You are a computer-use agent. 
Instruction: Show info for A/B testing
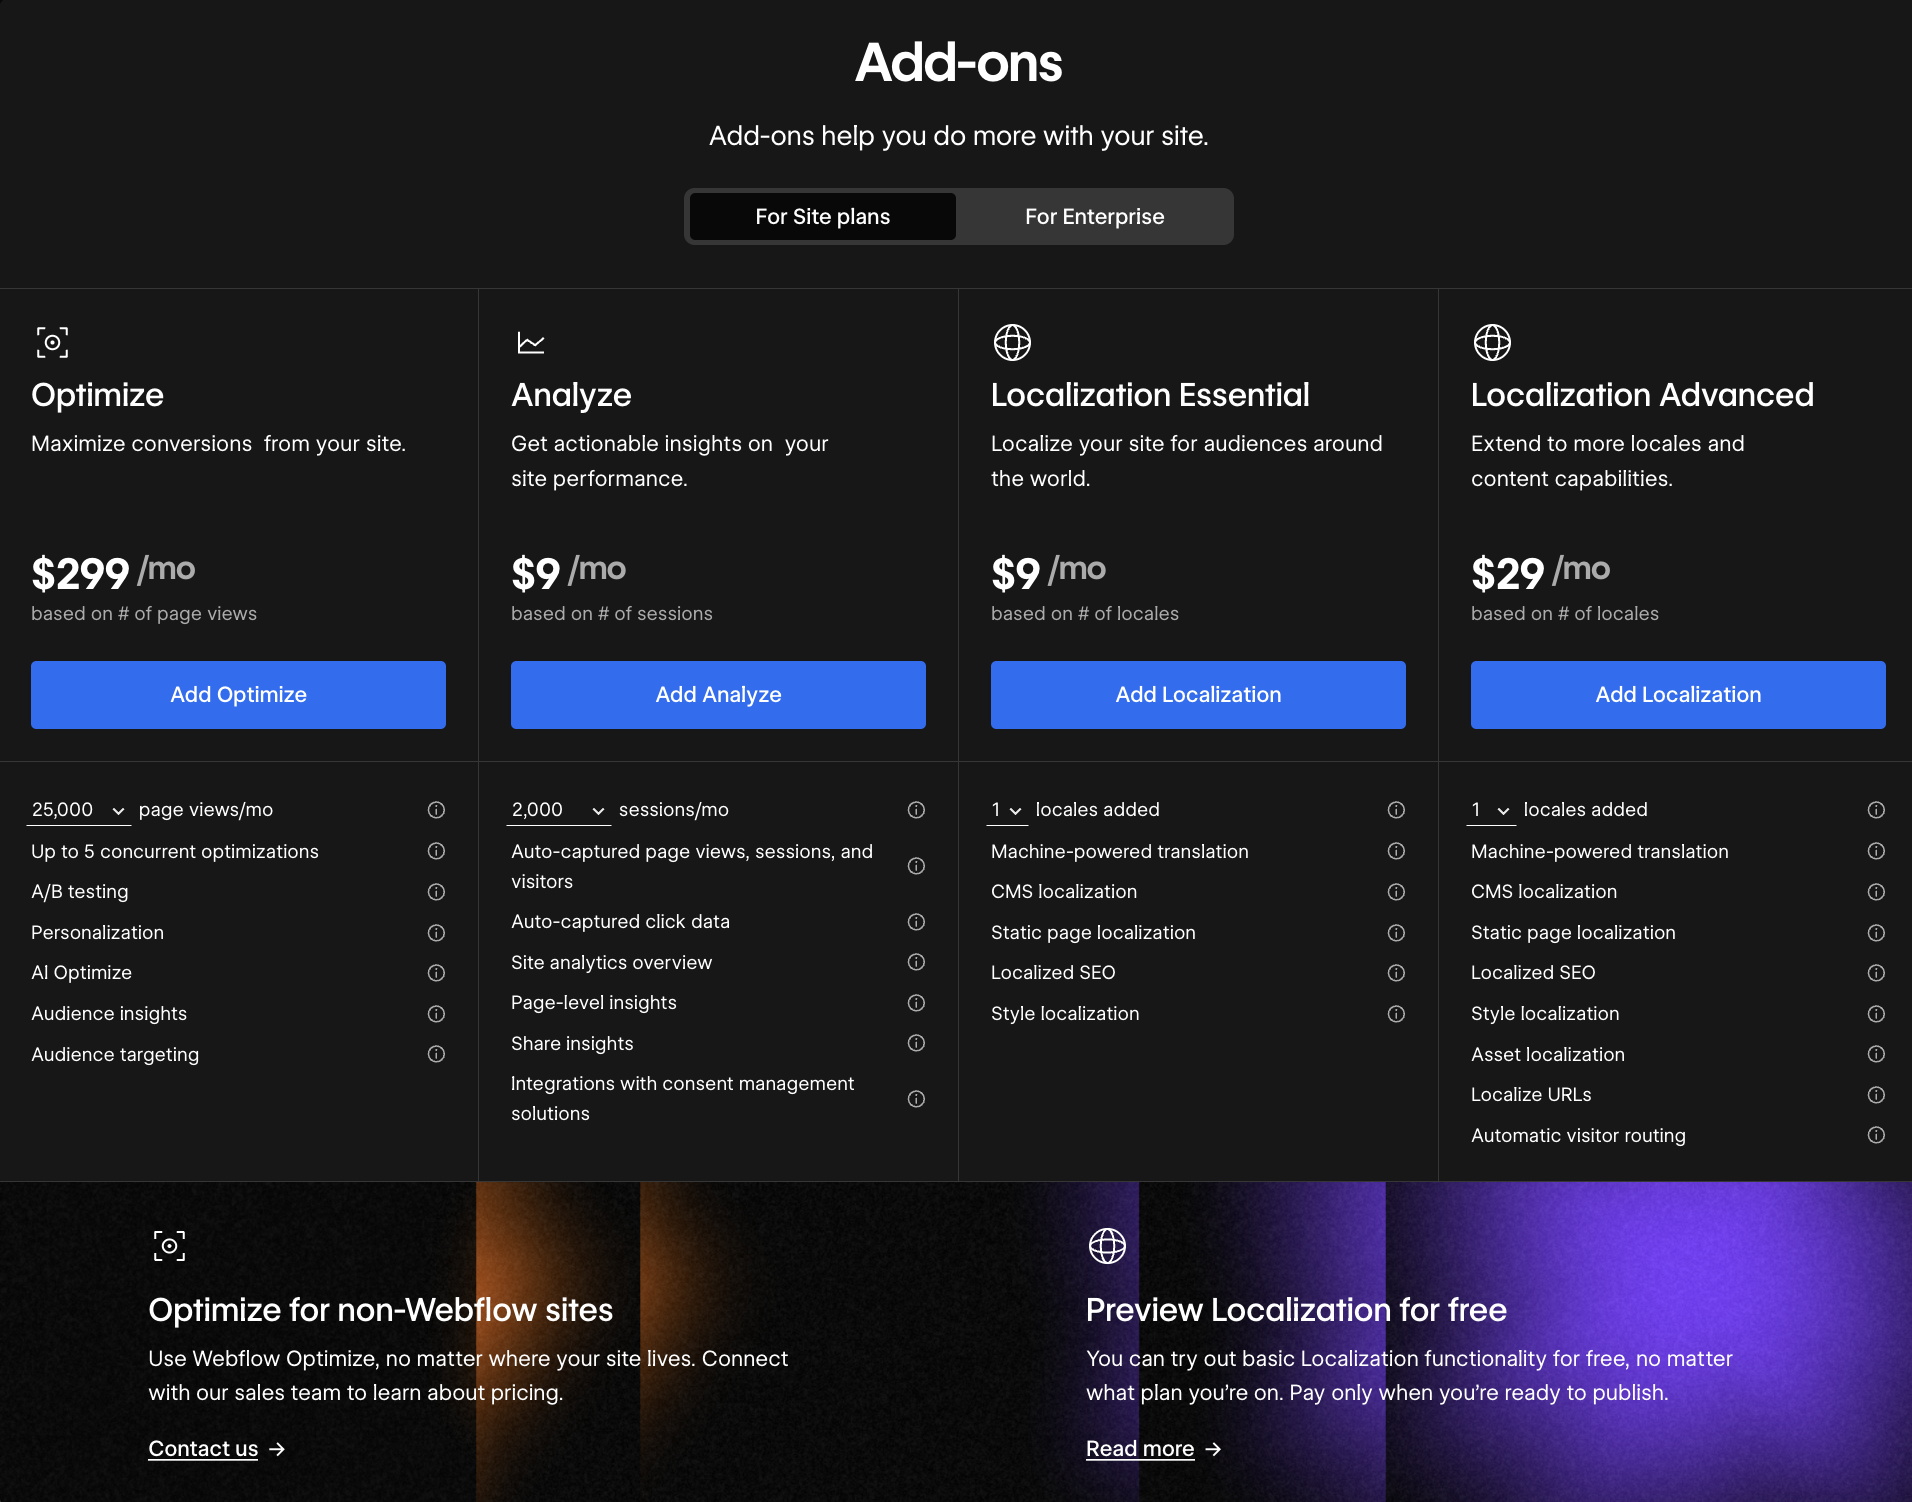click(436, 892)
